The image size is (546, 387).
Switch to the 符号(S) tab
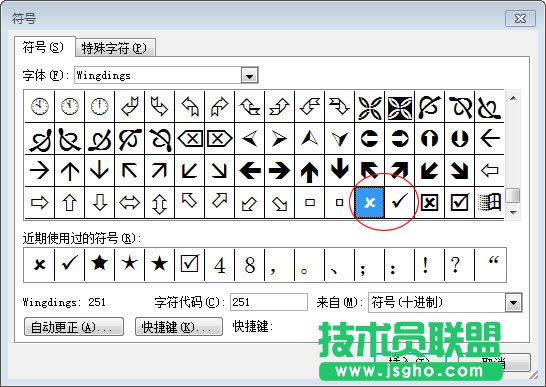coord(44,47)
